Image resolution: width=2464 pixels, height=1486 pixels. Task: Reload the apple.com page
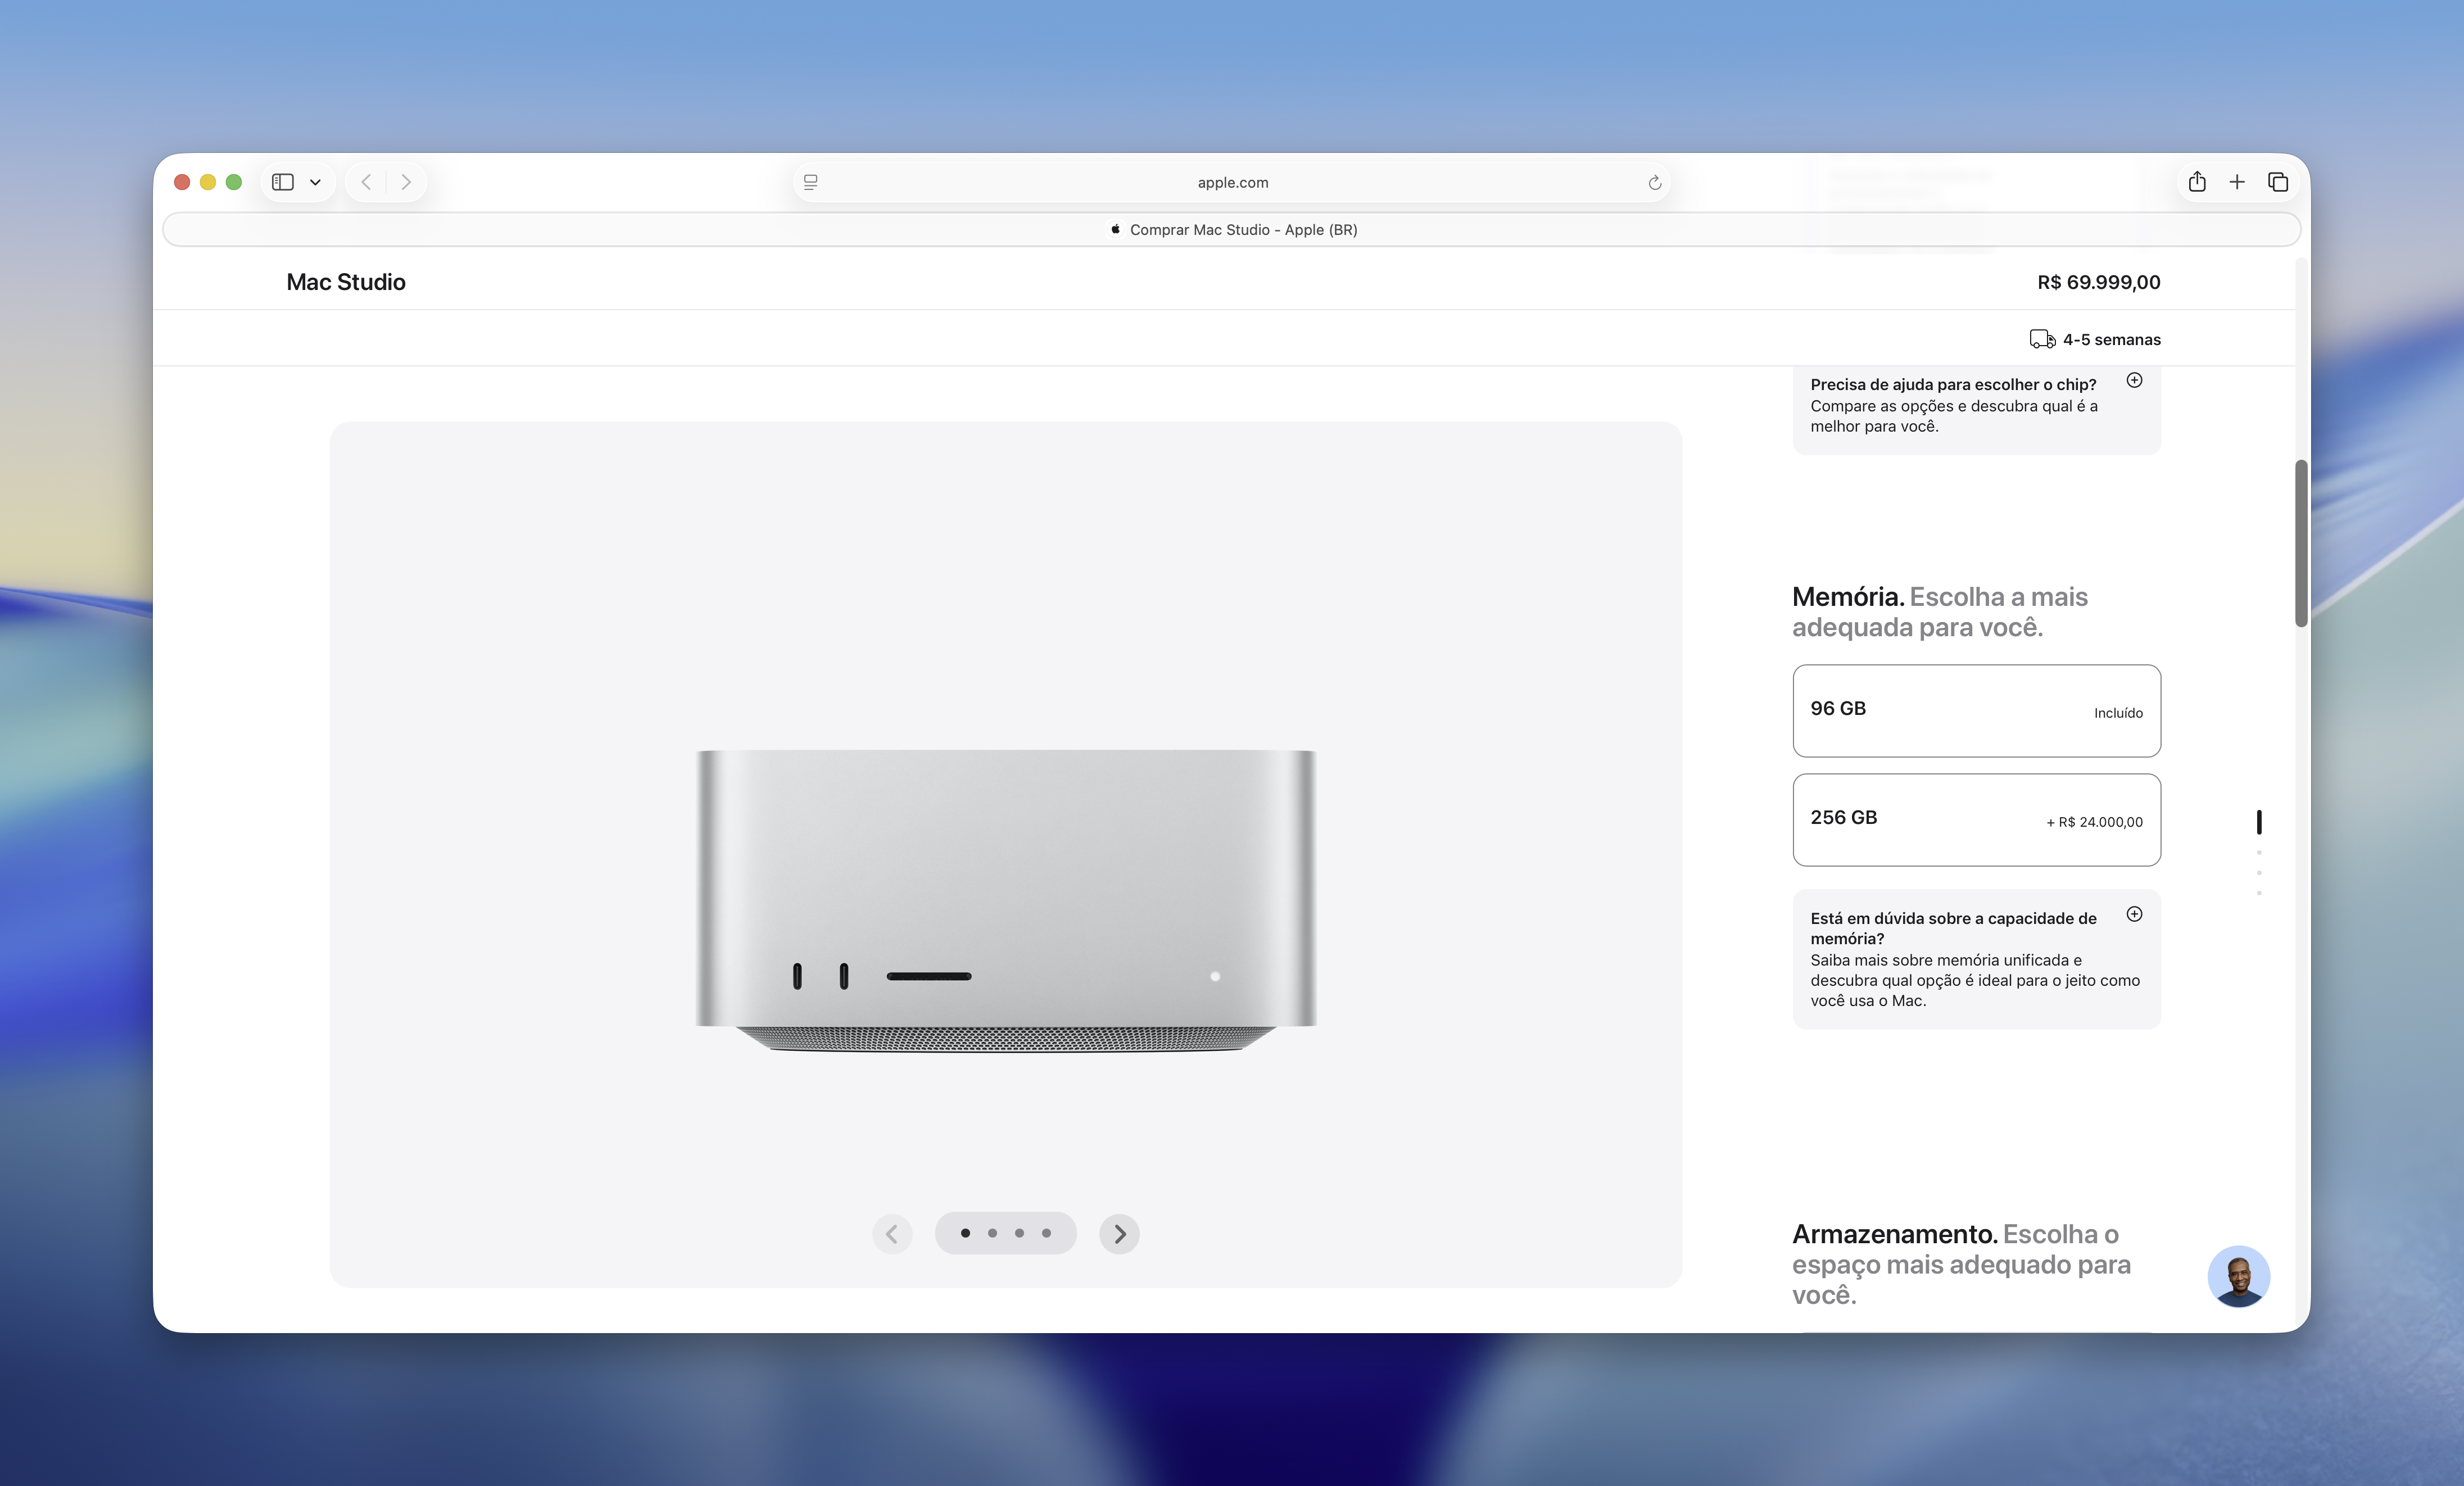[x=1655, y=182]
